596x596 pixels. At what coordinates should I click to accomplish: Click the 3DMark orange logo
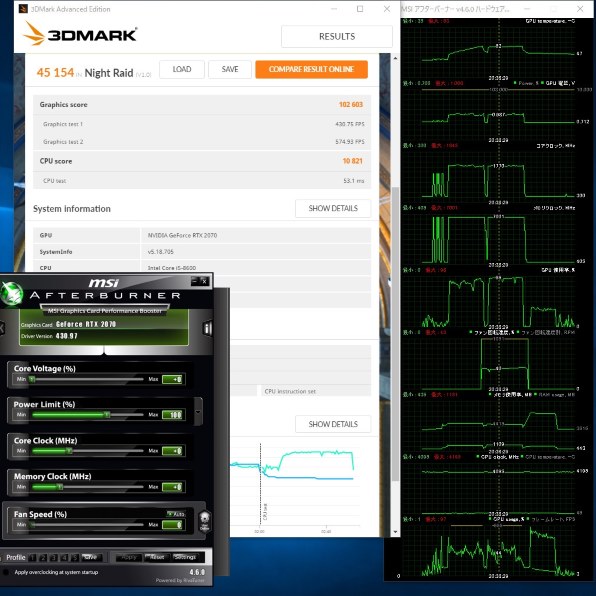pyautogui.click(x=79, y=33)
